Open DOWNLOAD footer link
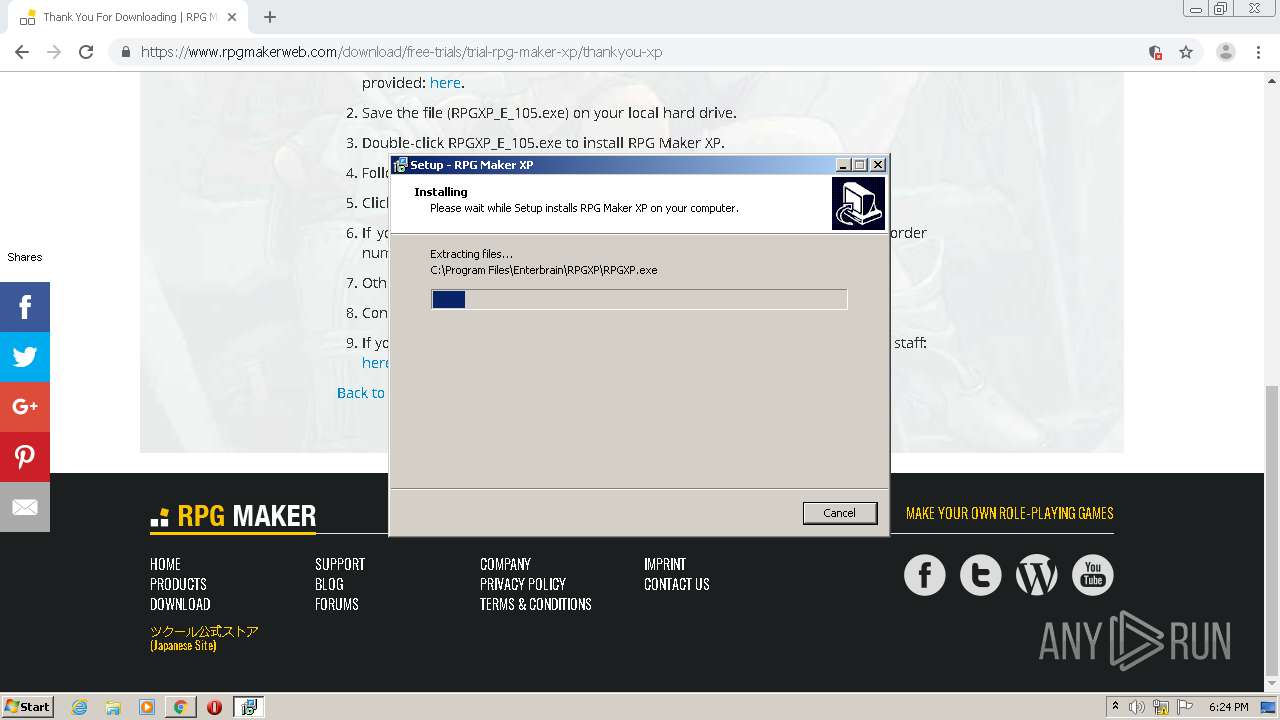This screenshot has height=720, width=1280. tap(180, 604)
